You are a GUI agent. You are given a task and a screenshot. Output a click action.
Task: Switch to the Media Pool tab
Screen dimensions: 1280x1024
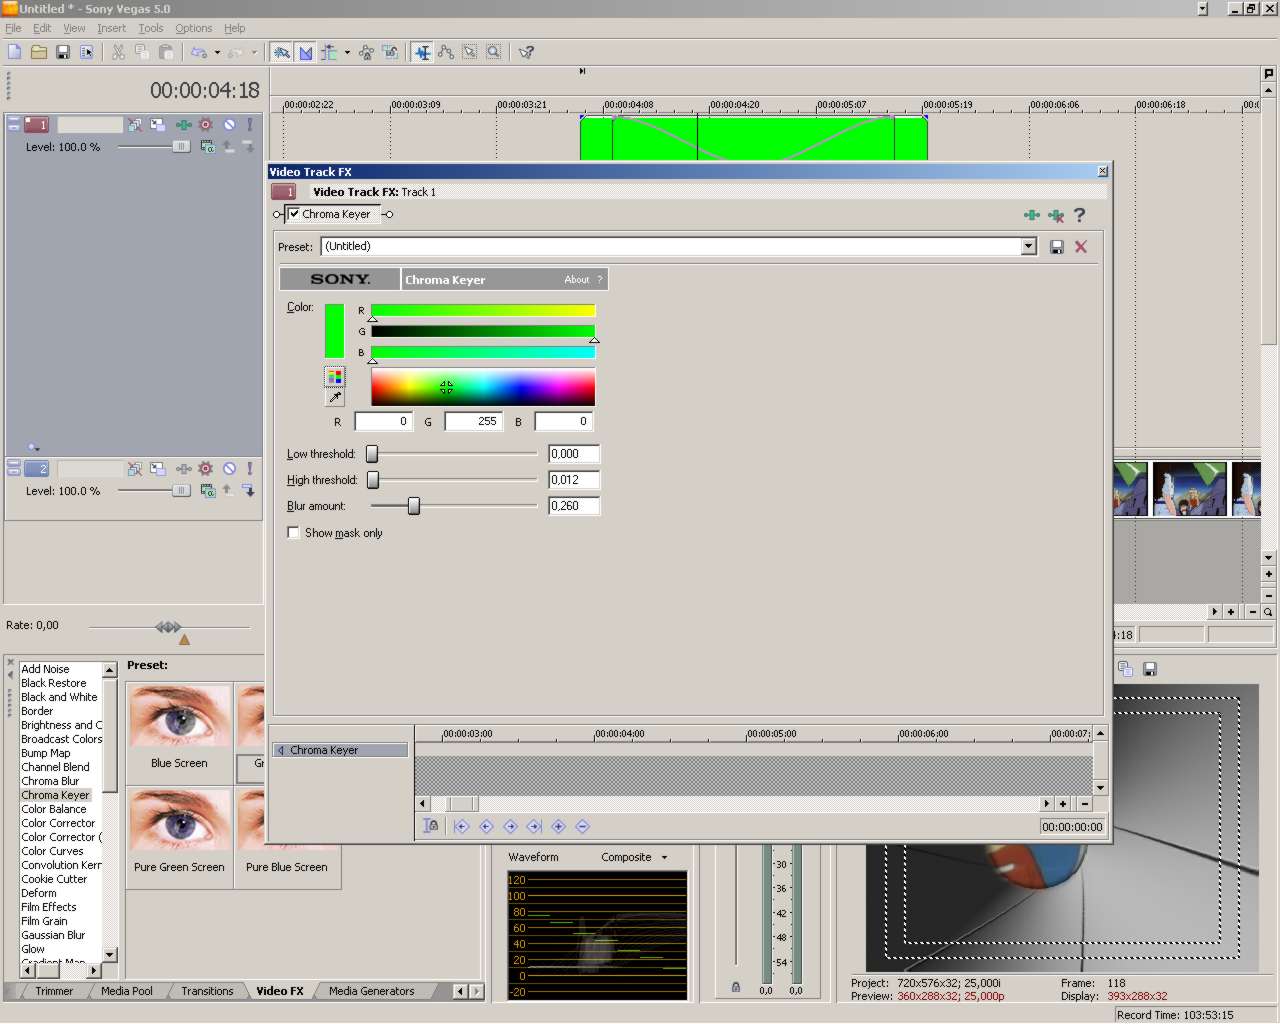127,991
